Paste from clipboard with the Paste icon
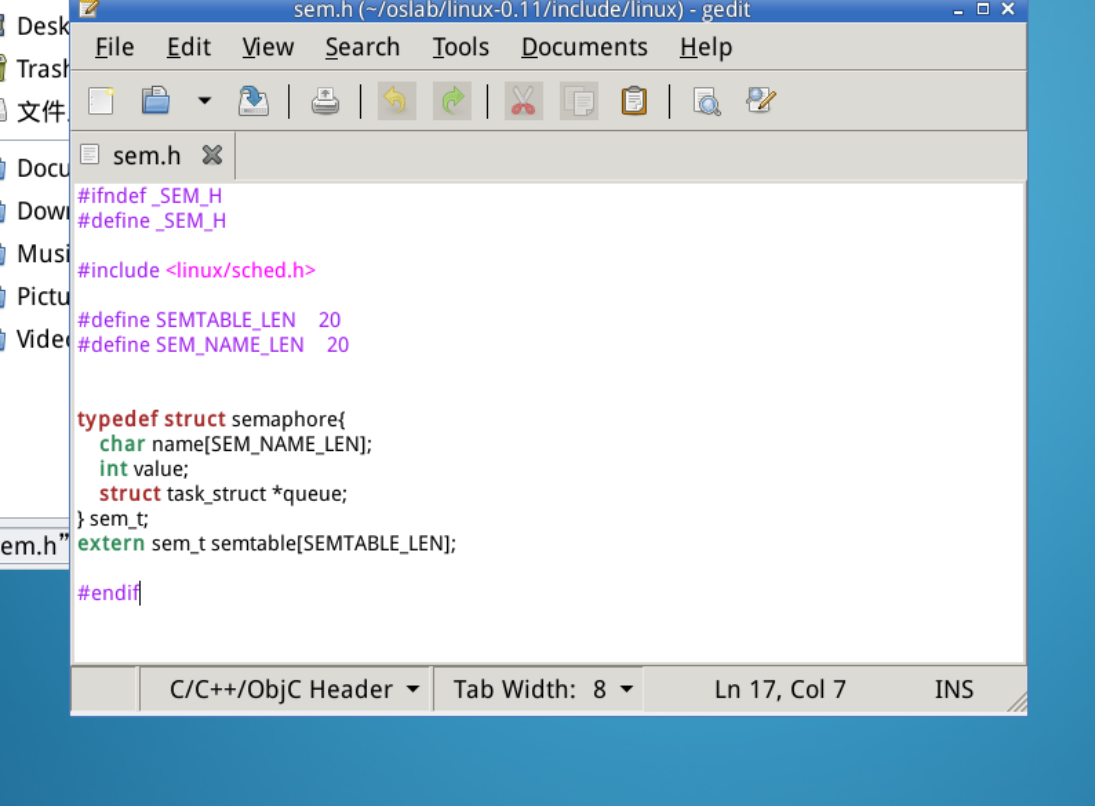The height and width of the screenshot is (806, 1095). click(634, 101)
